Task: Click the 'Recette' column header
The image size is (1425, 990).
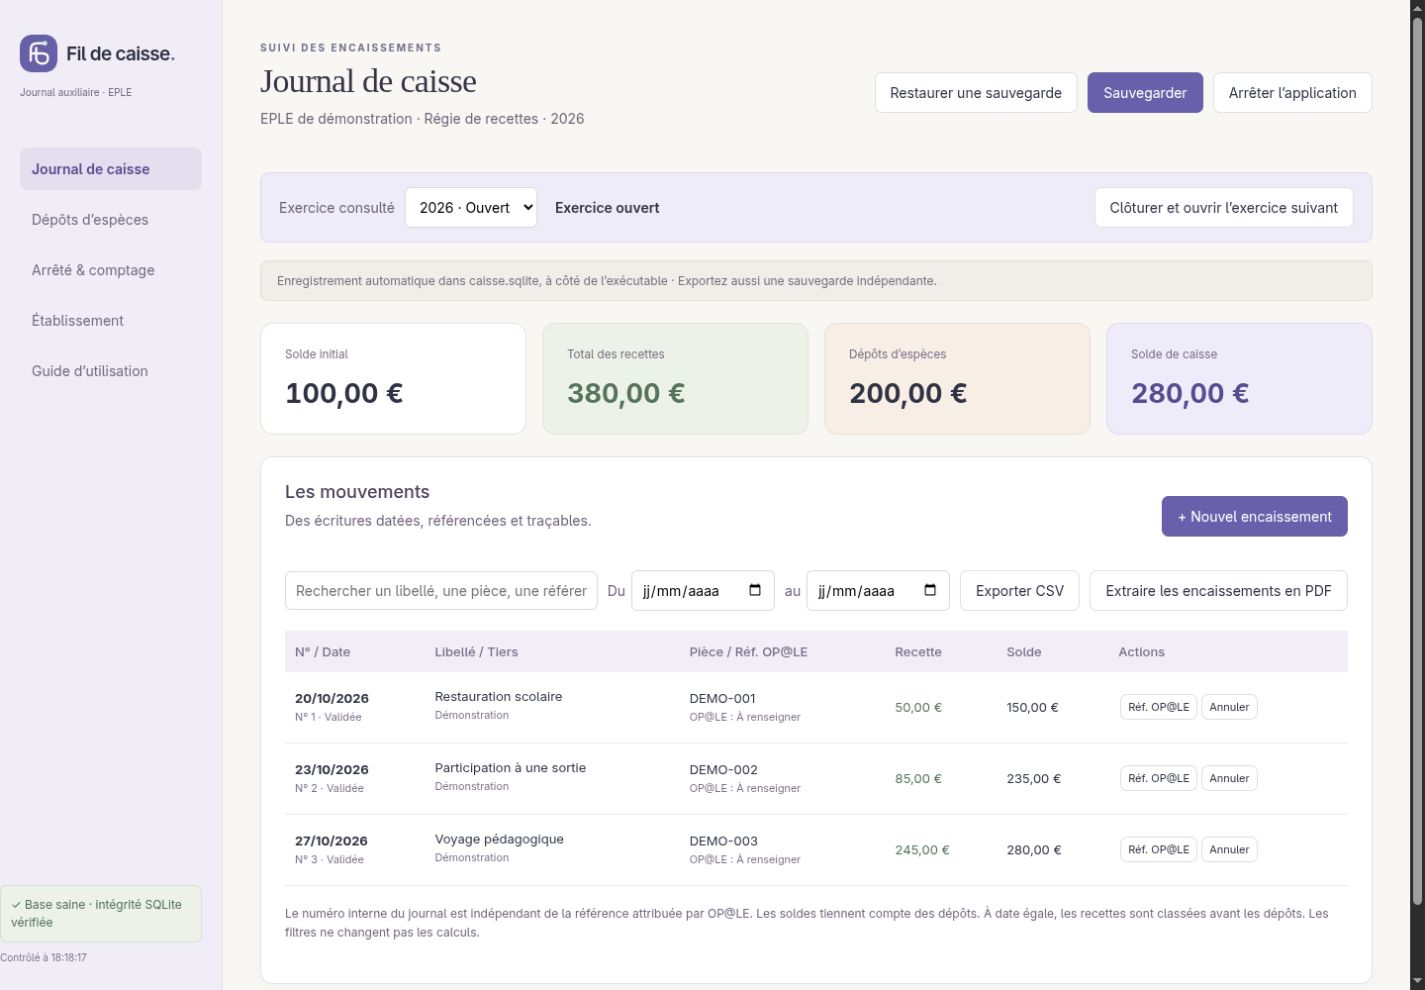Action: pos(918,652)
